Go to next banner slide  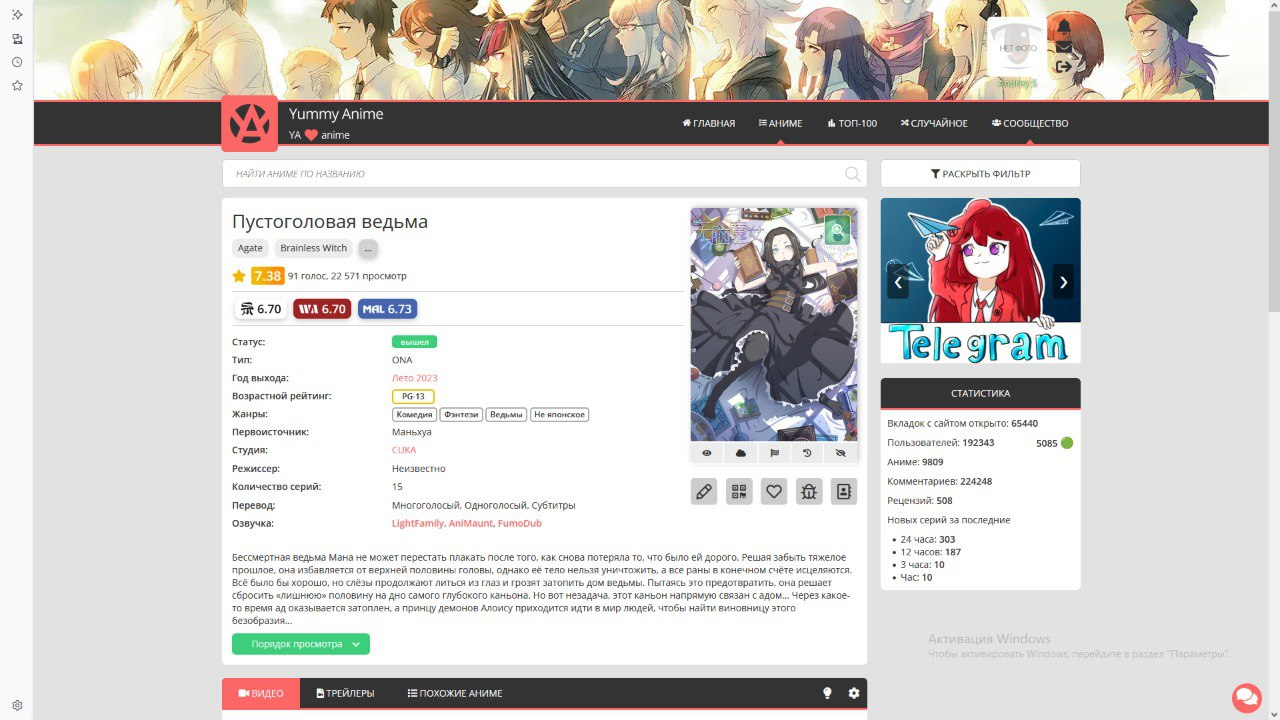point(1063,281)
